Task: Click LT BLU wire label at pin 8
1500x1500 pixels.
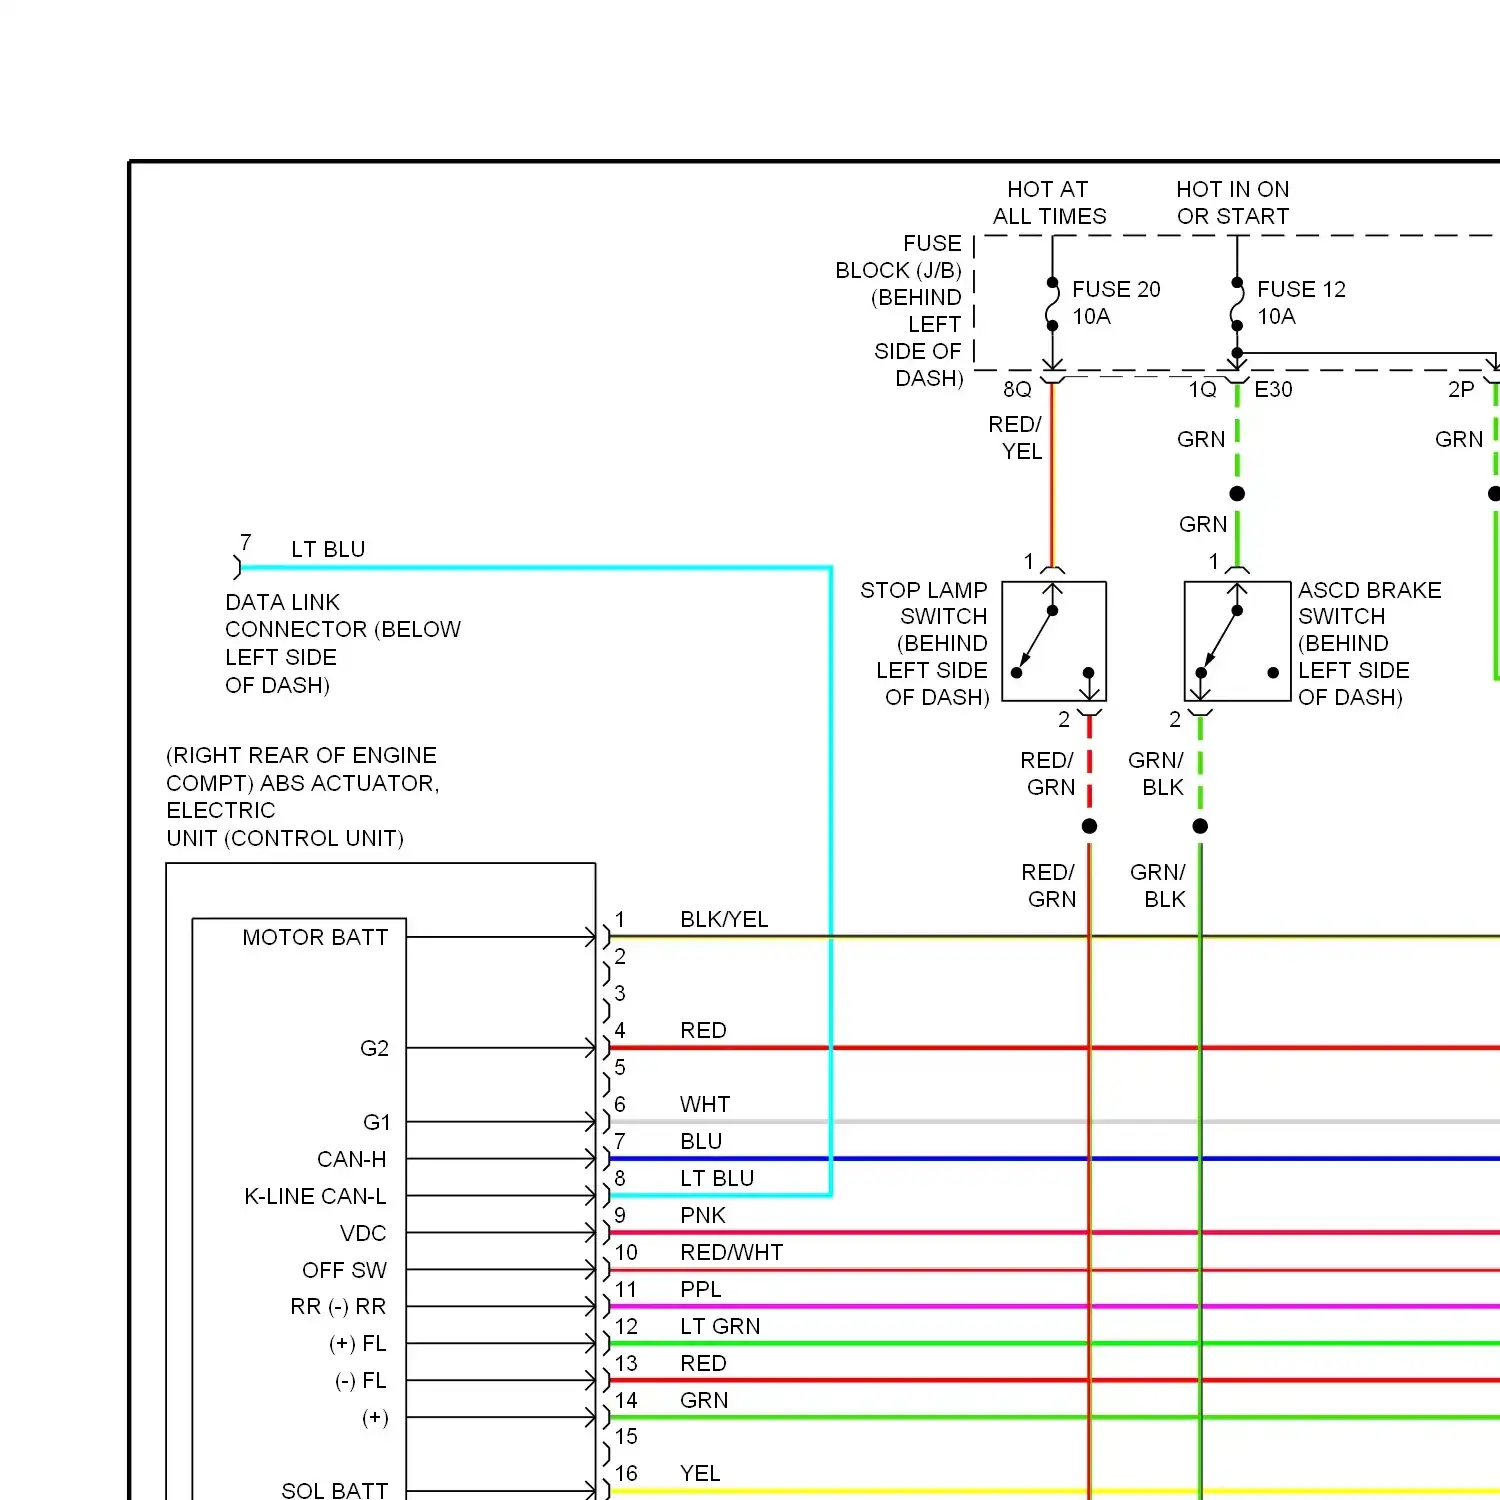Action: coord(717,1179)
